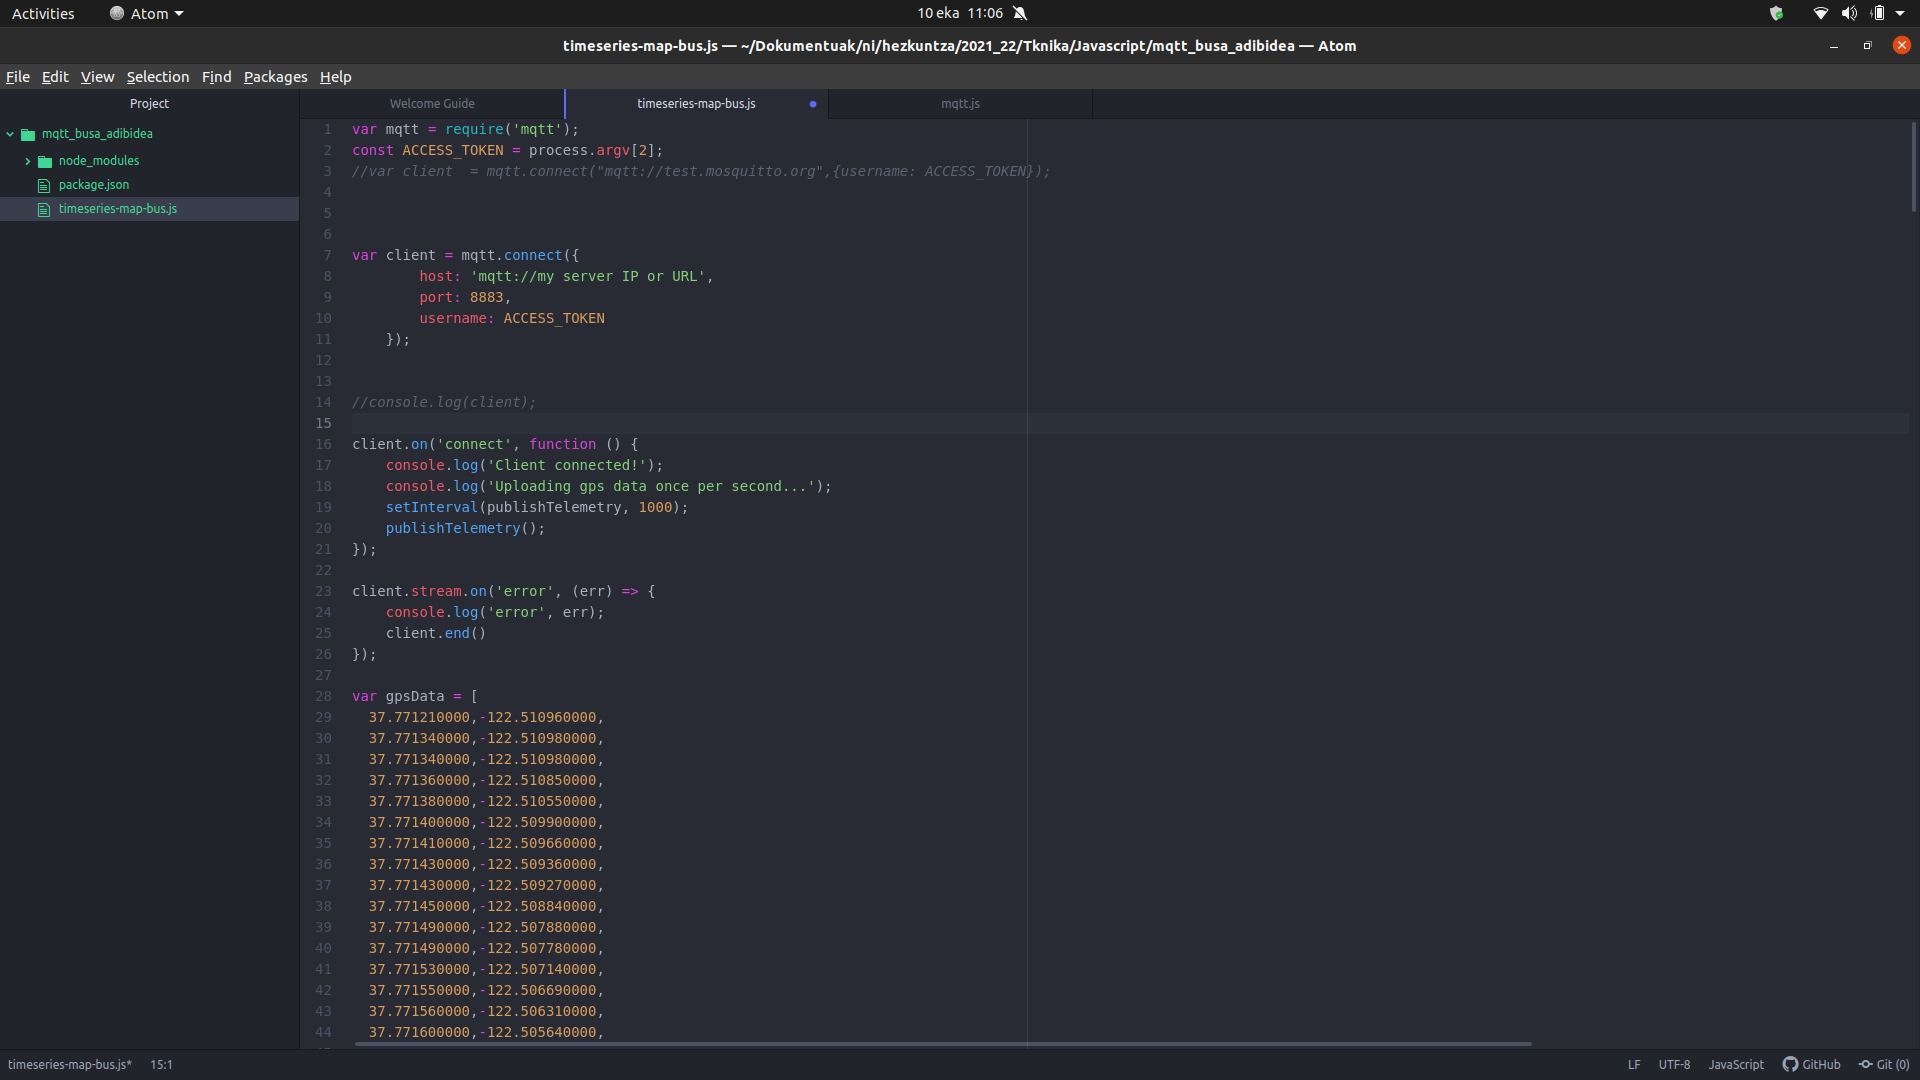Viewport: 1920px width, 1080px height.
Task: Expand the node_modules folder chevron
Action: click(27, 161)
